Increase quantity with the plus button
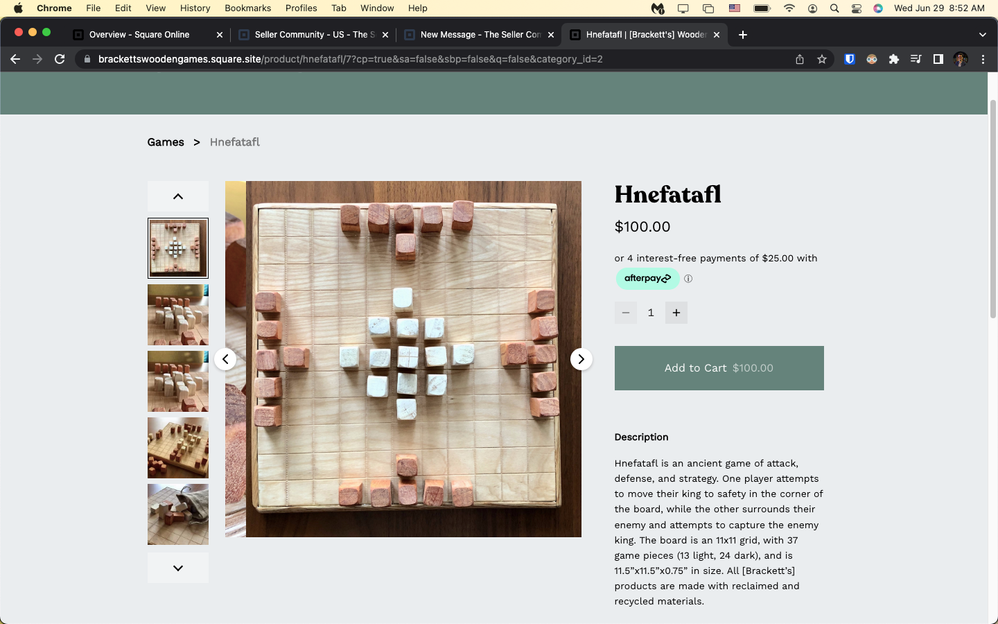The width and height of the screenshot is (998, 624). pyautogui.click(x=676, y=313)
